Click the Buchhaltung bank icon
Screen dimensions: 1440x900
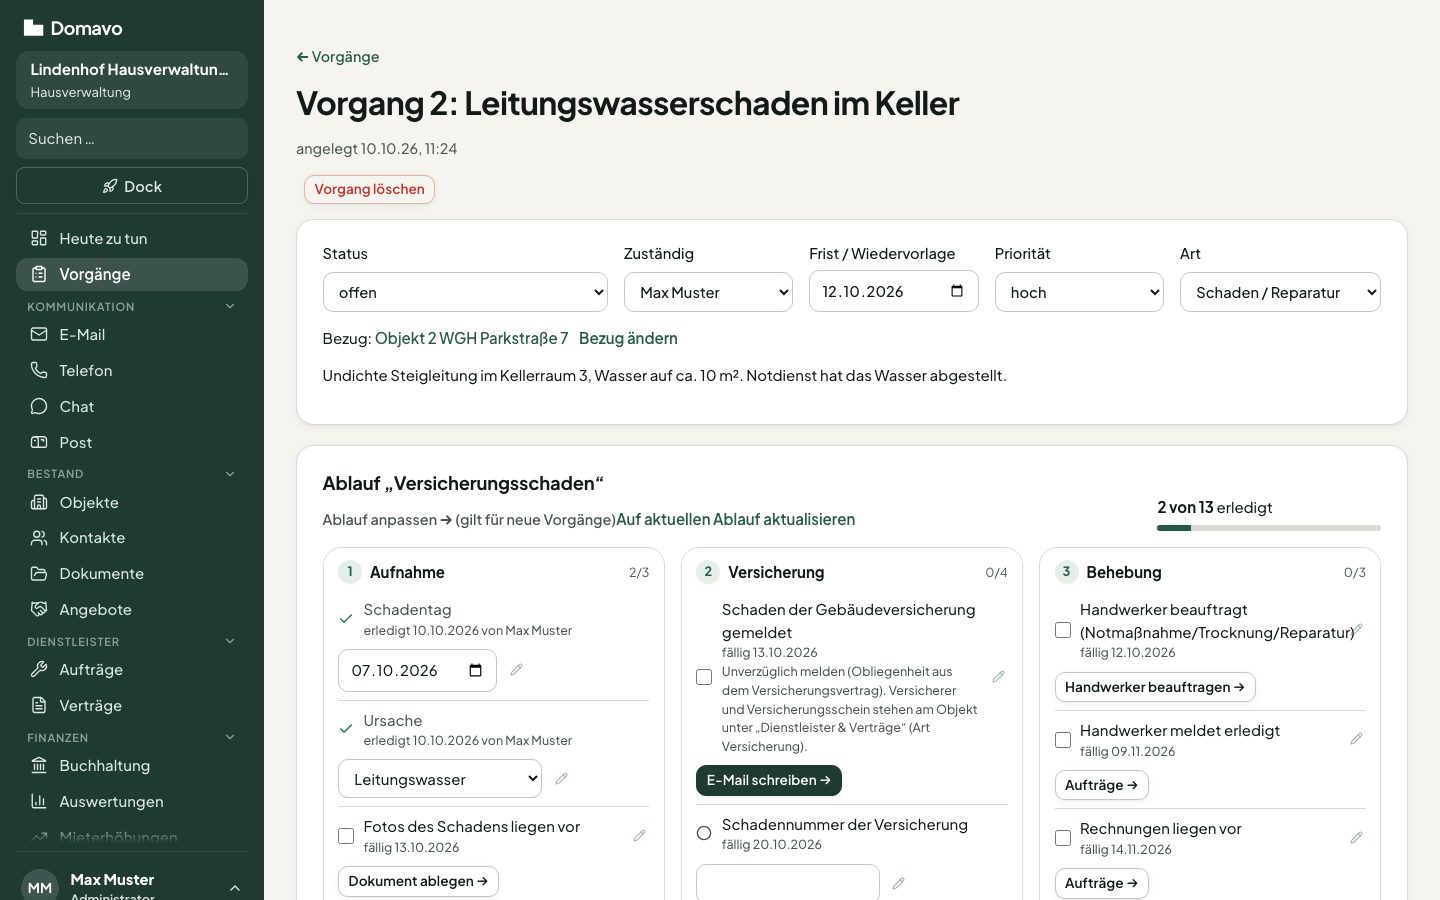[x=39, y=766]
